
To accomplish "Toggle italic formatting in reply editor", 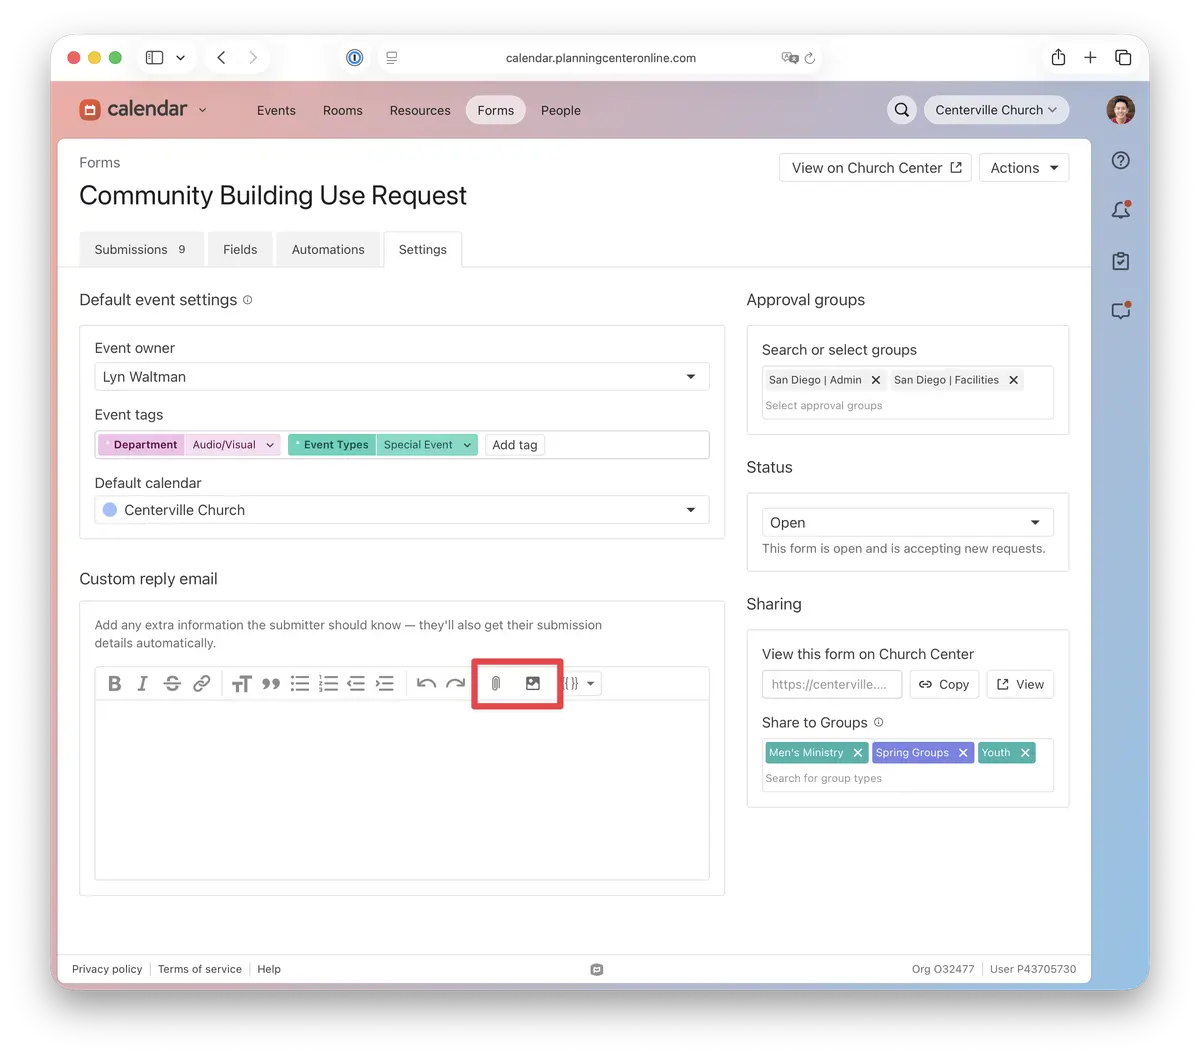I will click(x=142, y=684).
